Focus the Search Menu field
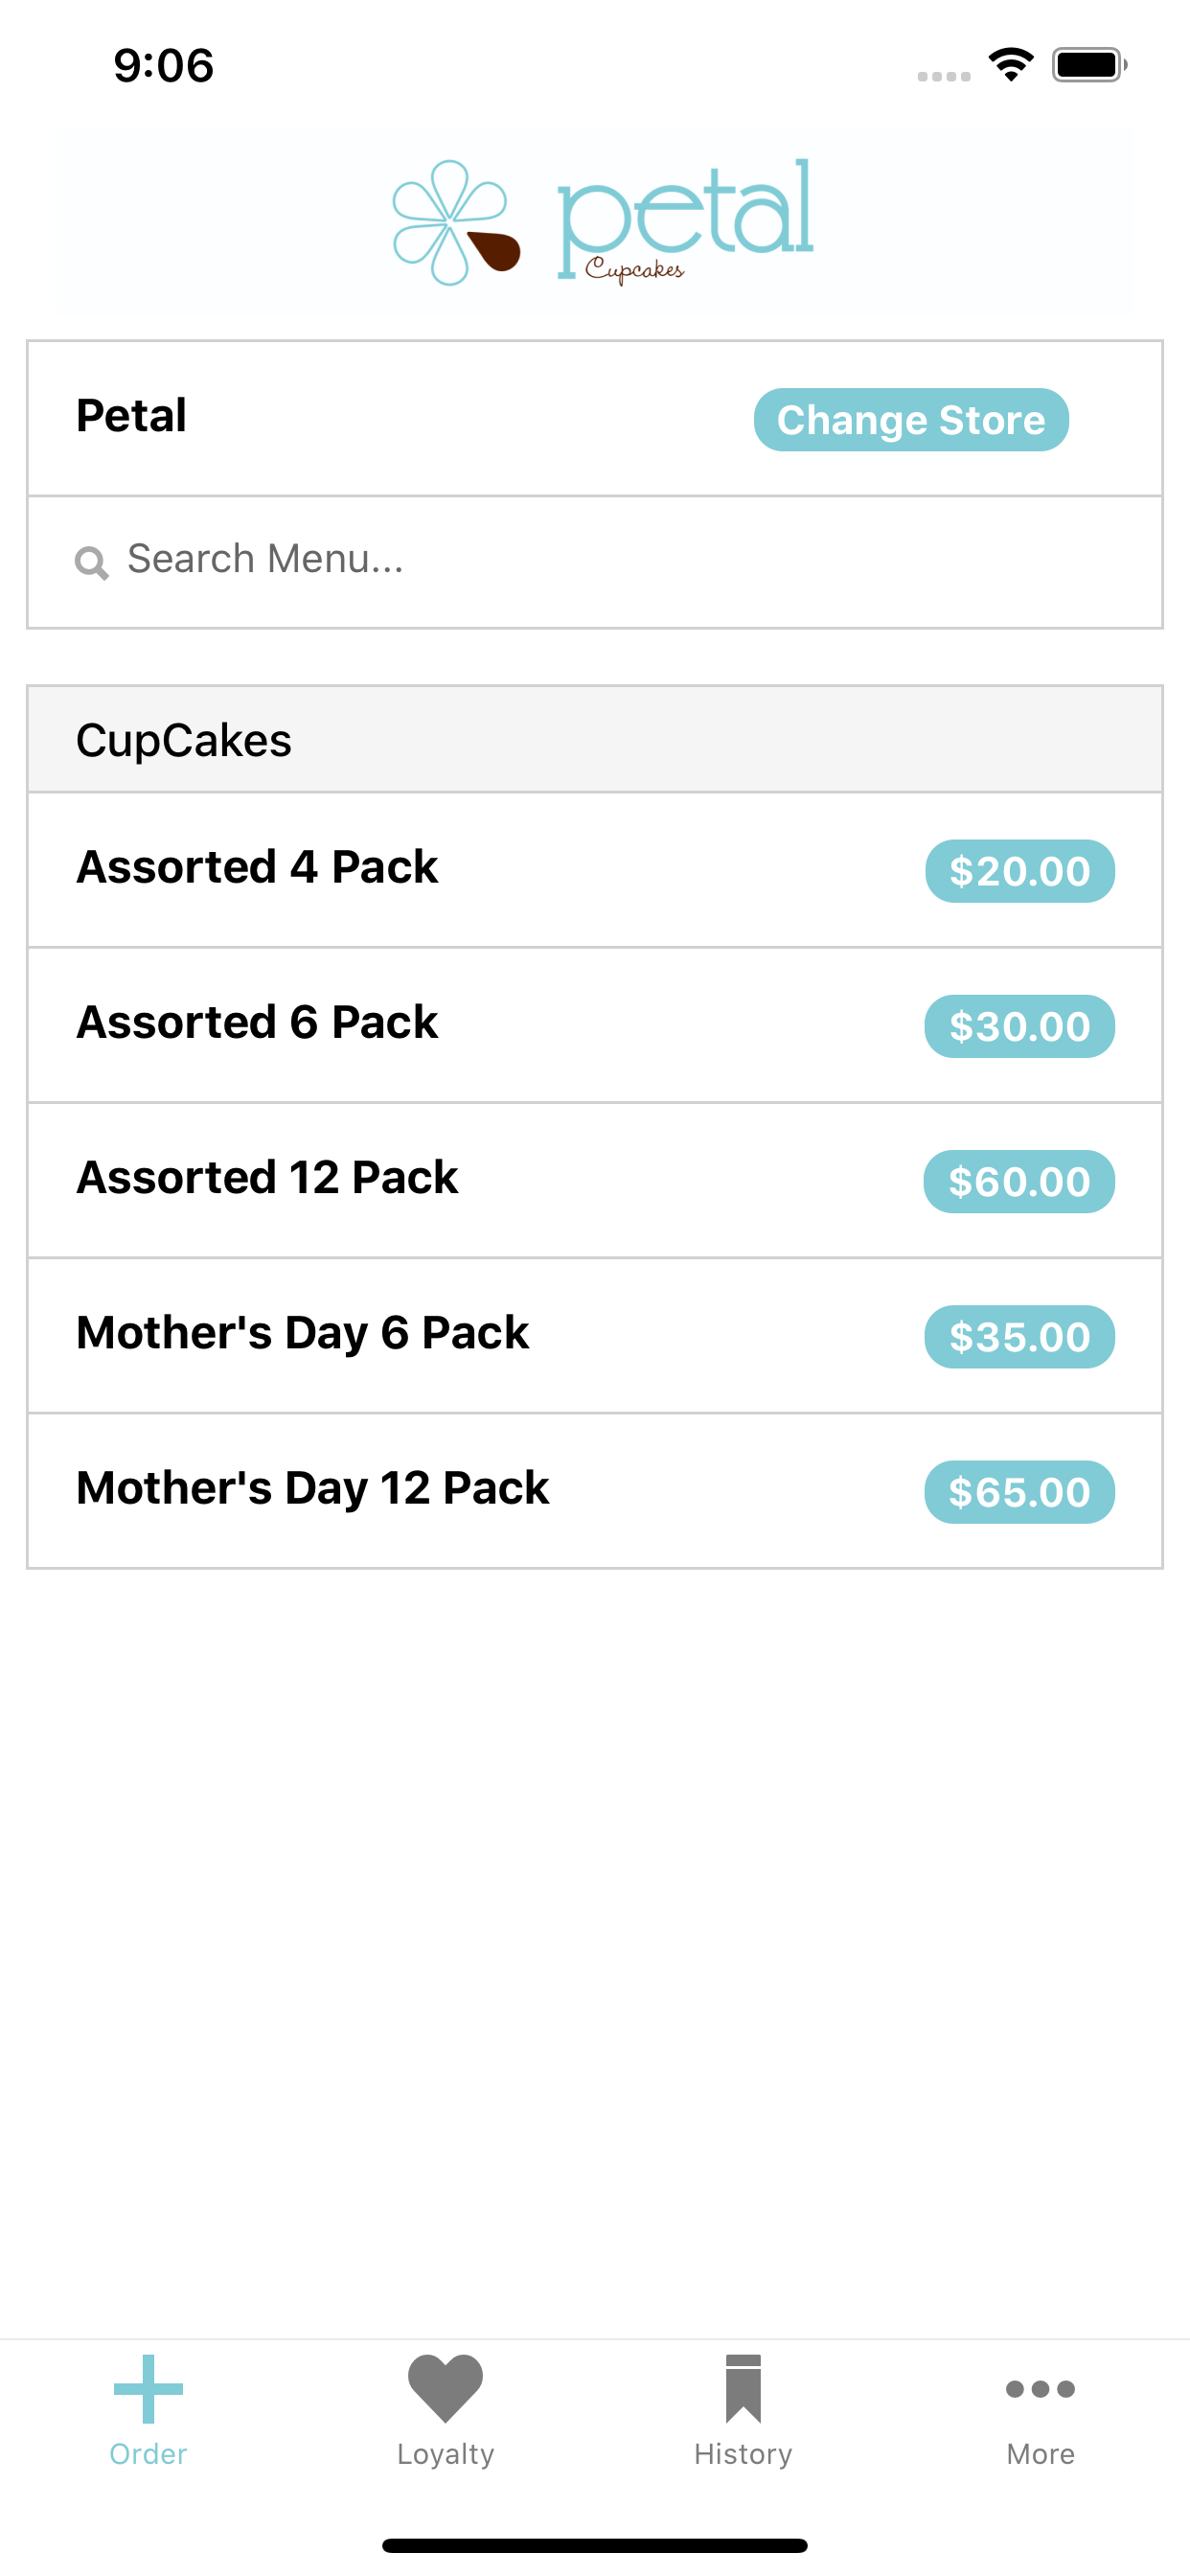The image size is (1190, 2576). click(x=595, y=562)
